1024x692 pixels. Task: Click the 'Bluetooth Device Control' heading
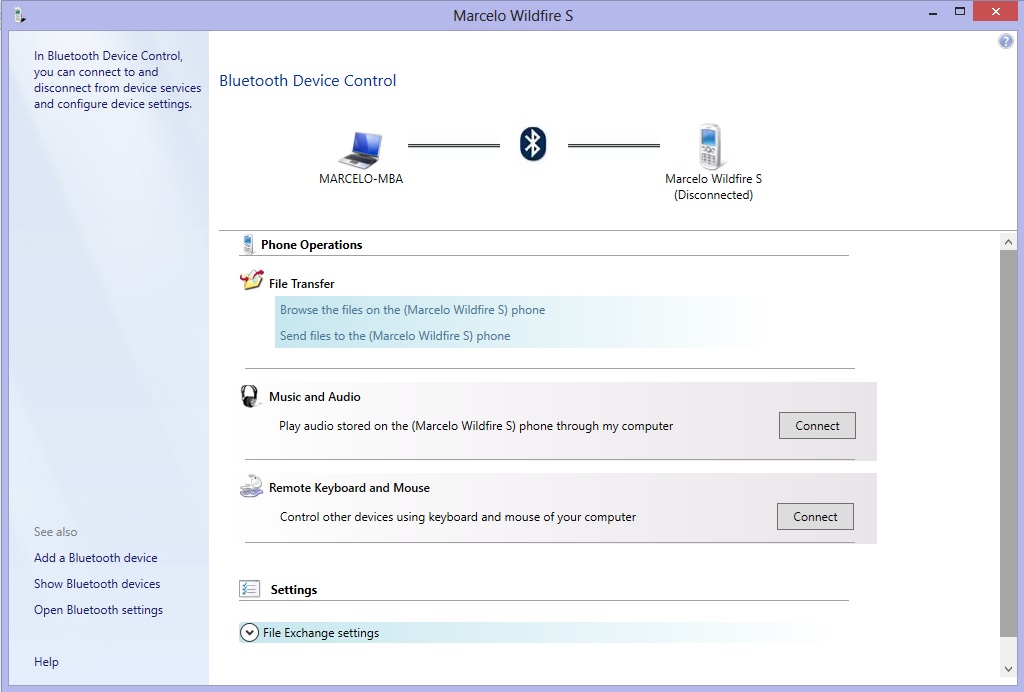[308, 80]
